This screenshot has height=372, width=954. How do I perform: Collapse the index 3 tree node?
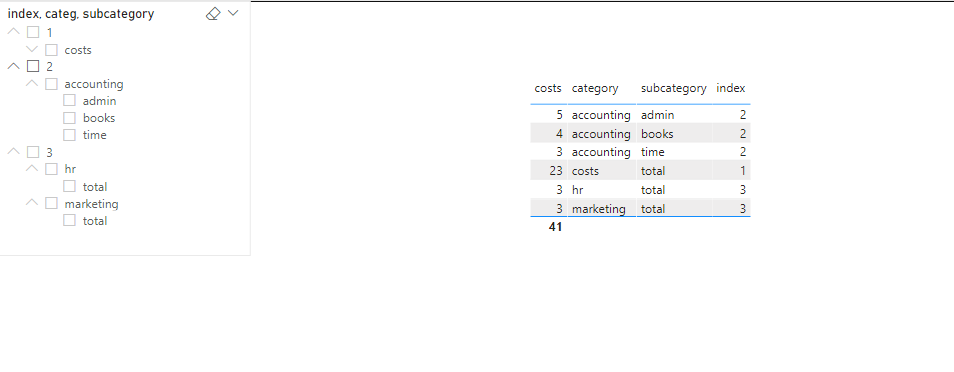pyautogui.click(x=13, y=152)
